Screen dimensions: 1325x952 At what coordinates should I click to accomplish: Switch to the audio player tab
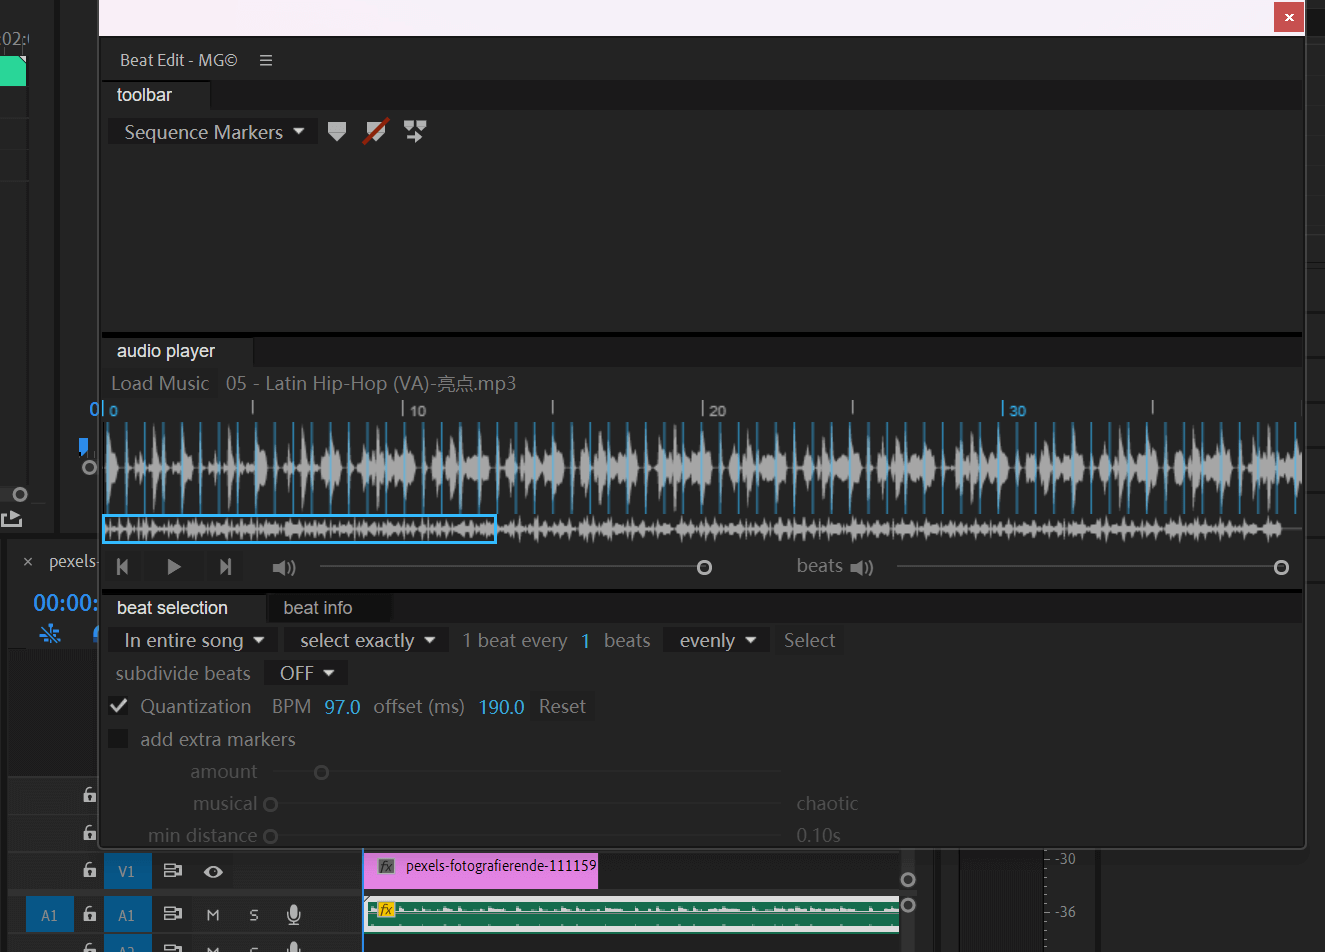(x=166, y=351)
